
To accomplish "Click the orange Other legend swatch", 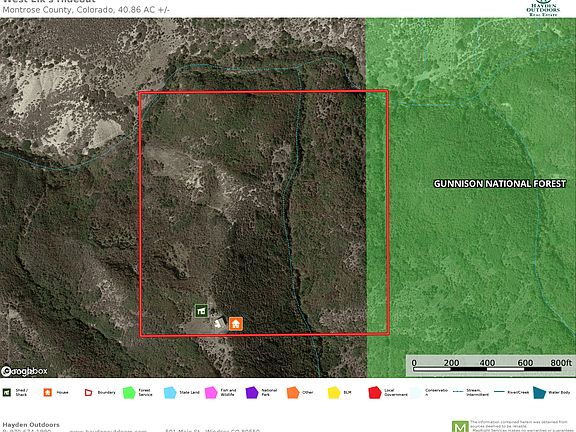I will 293,392.
